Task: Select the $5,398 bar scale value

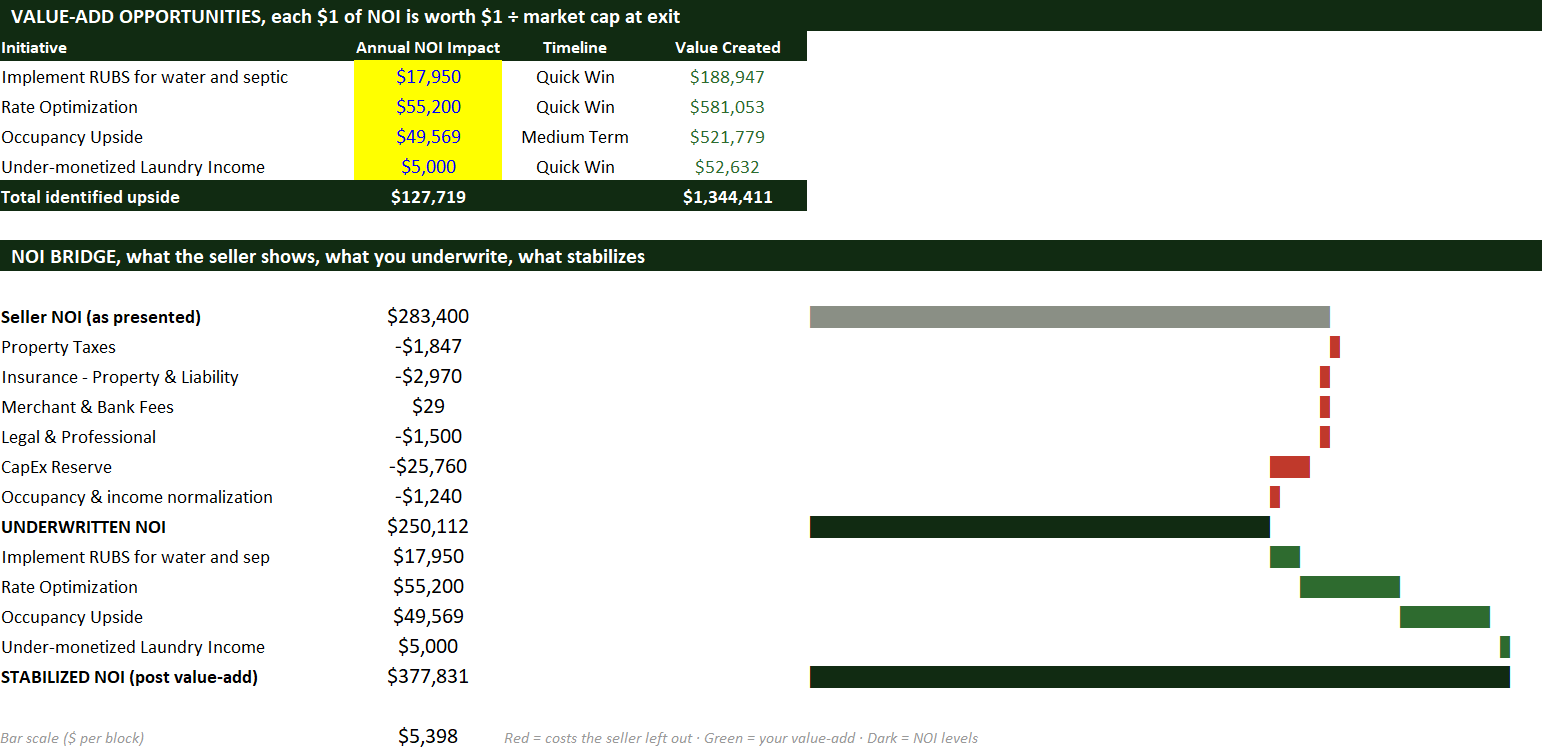Action: pyautogui.click(x=428, y=737)
